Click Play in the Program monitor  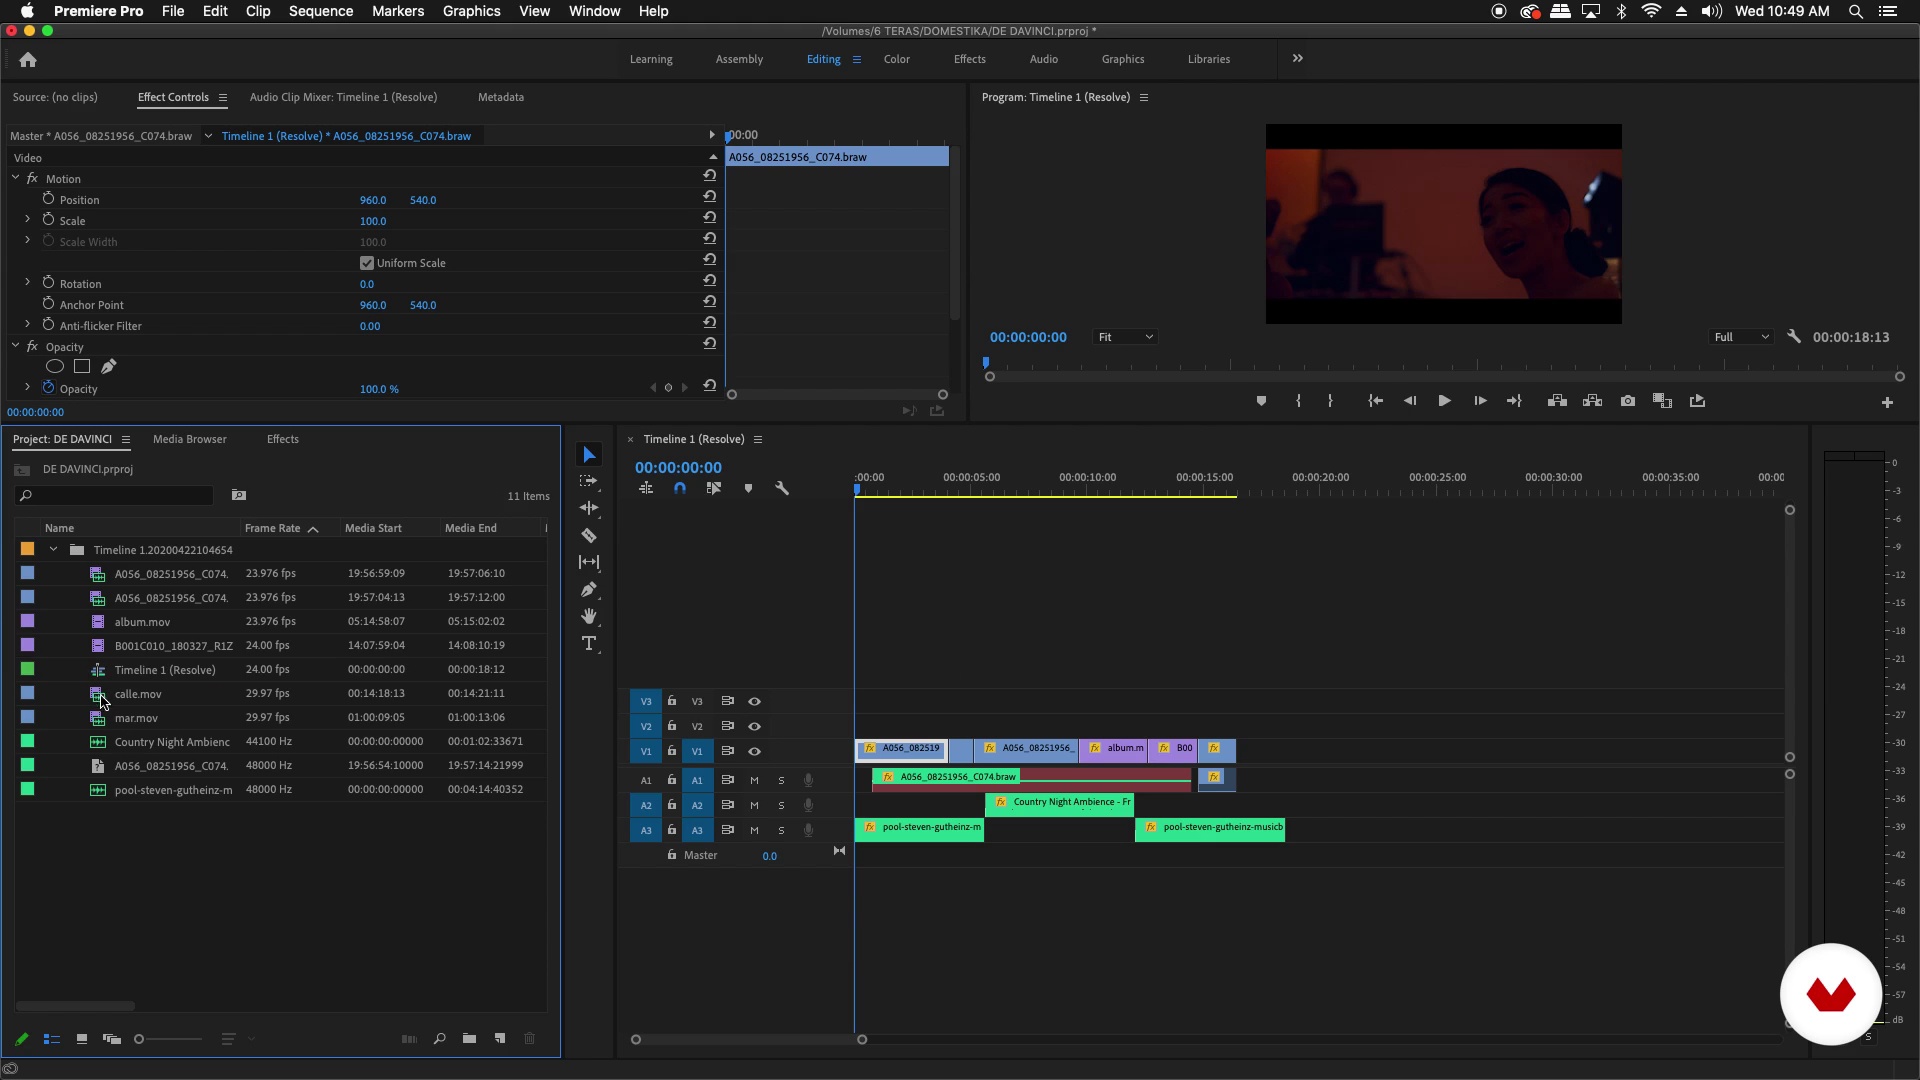click(x=1444, y=401)
